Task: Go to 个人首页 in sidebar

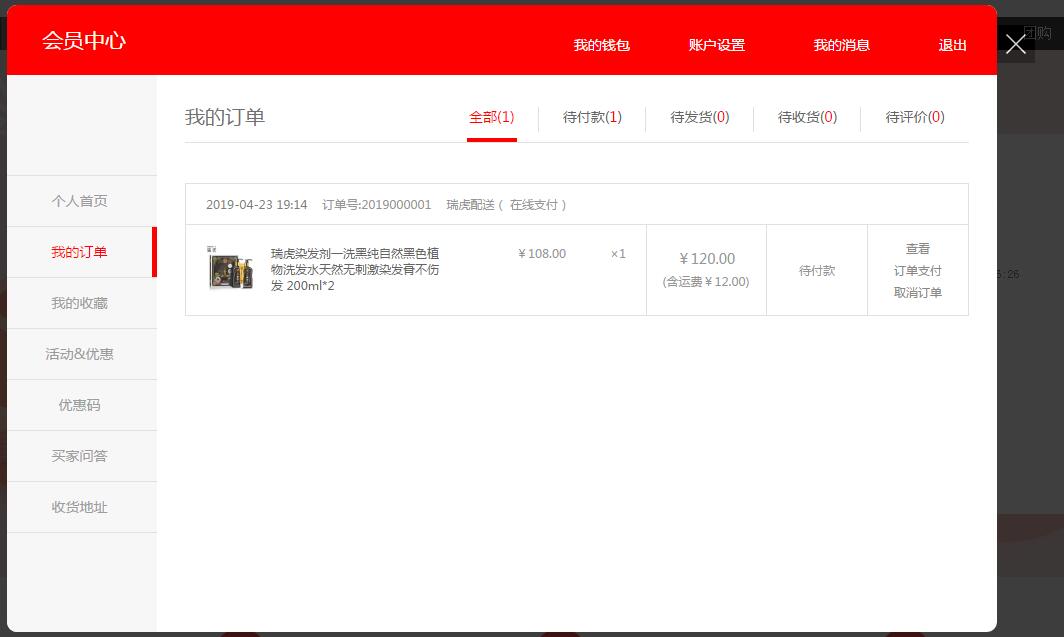Action: pyautogui.click(x=81, y=201)
